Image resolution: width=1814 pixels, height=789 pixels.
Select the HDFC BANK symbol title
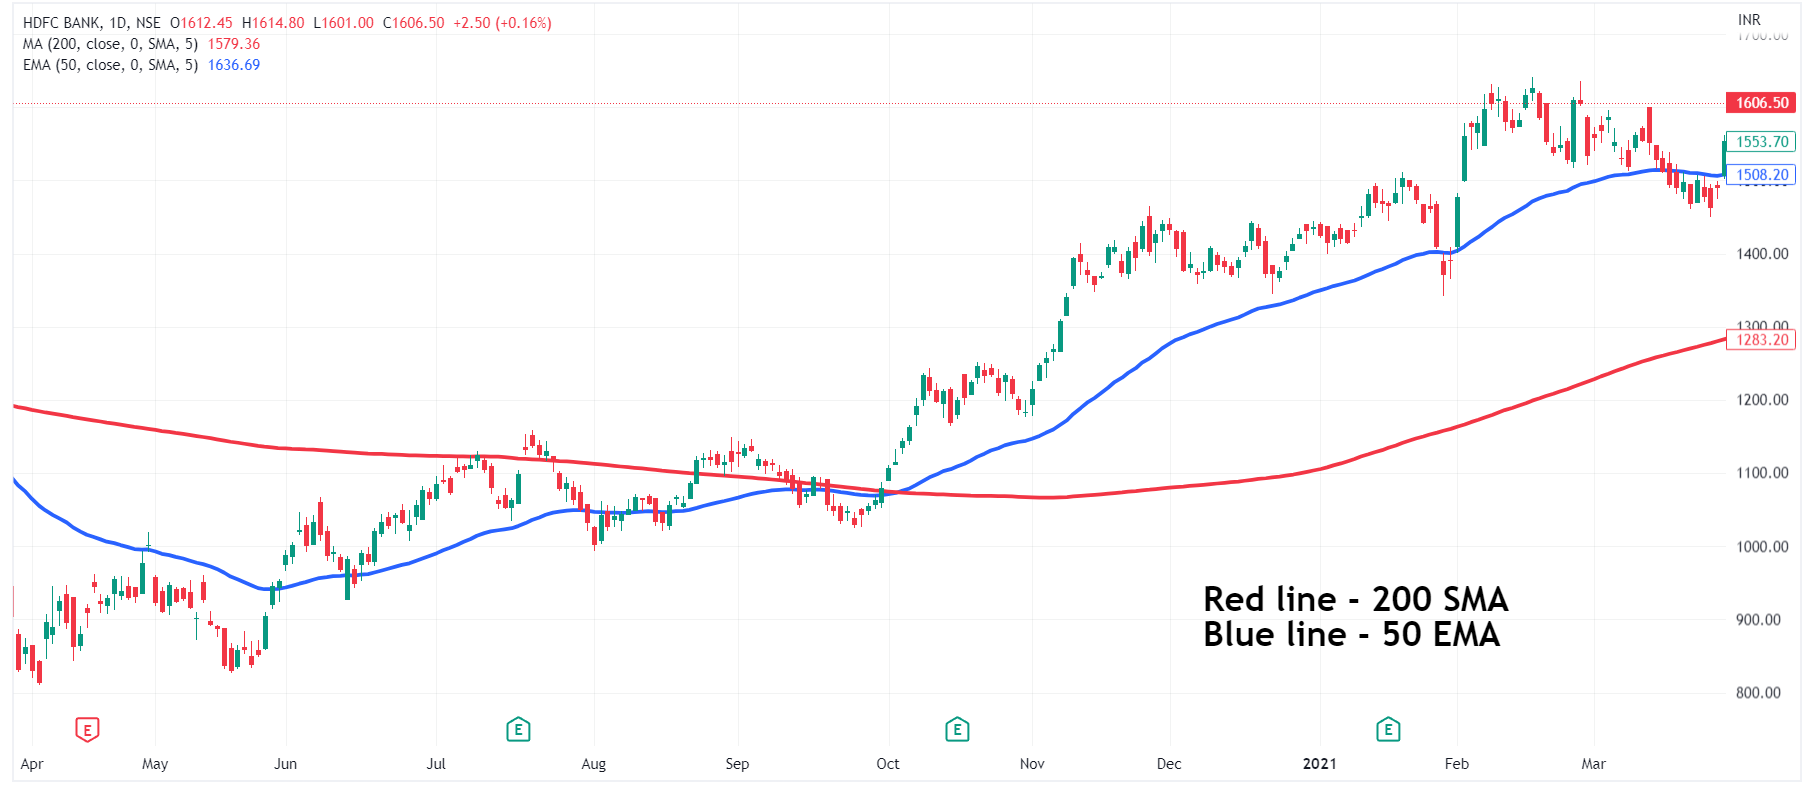click(x=62, y=23)
